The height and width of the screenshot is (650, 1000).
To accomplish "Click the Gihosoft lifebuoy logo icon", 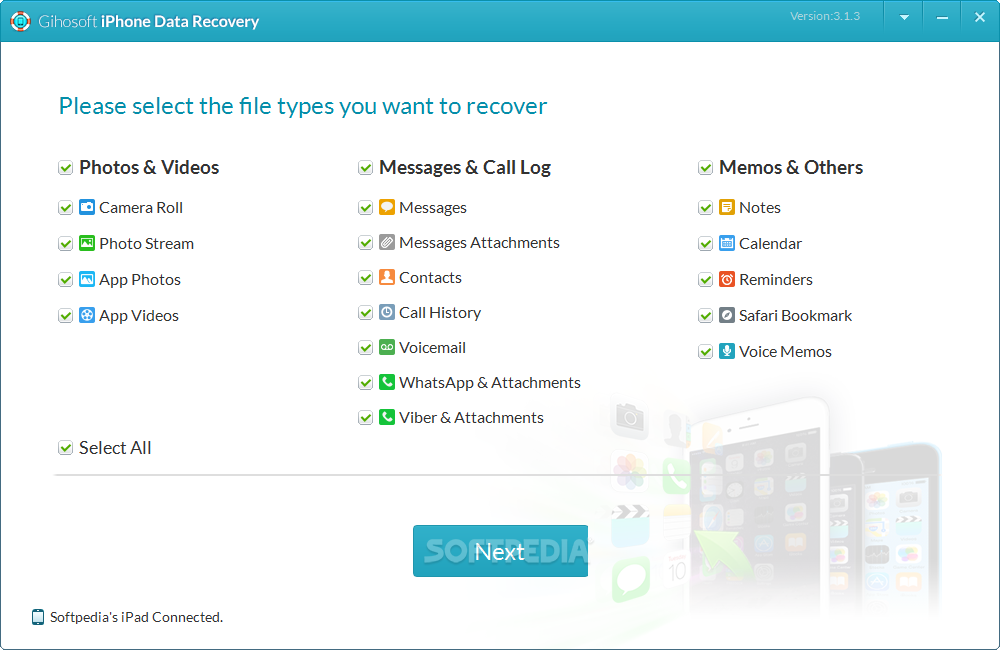I will click(20, 21).
